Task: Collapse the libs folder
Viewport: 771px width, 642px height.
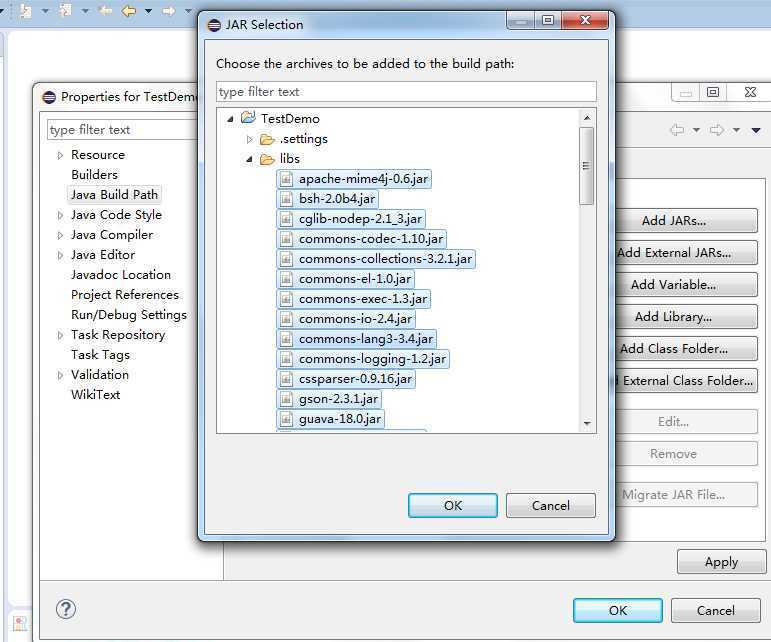Action: tap(249, 160)
